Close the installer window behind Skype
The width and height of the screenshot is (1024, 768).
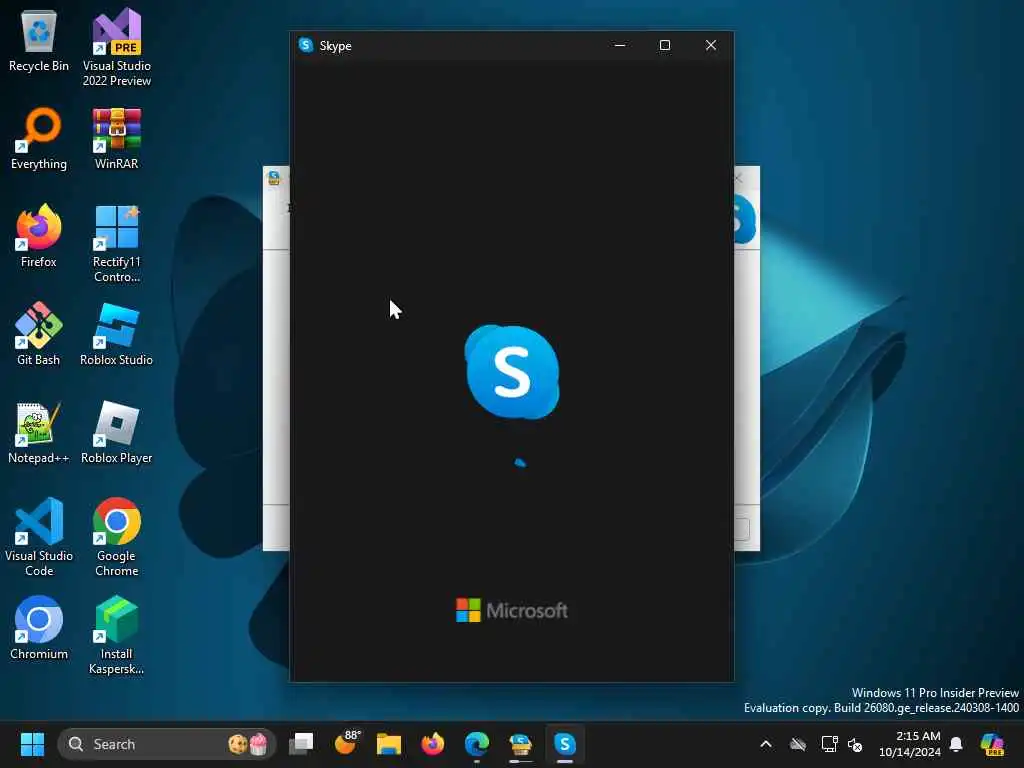740,178
